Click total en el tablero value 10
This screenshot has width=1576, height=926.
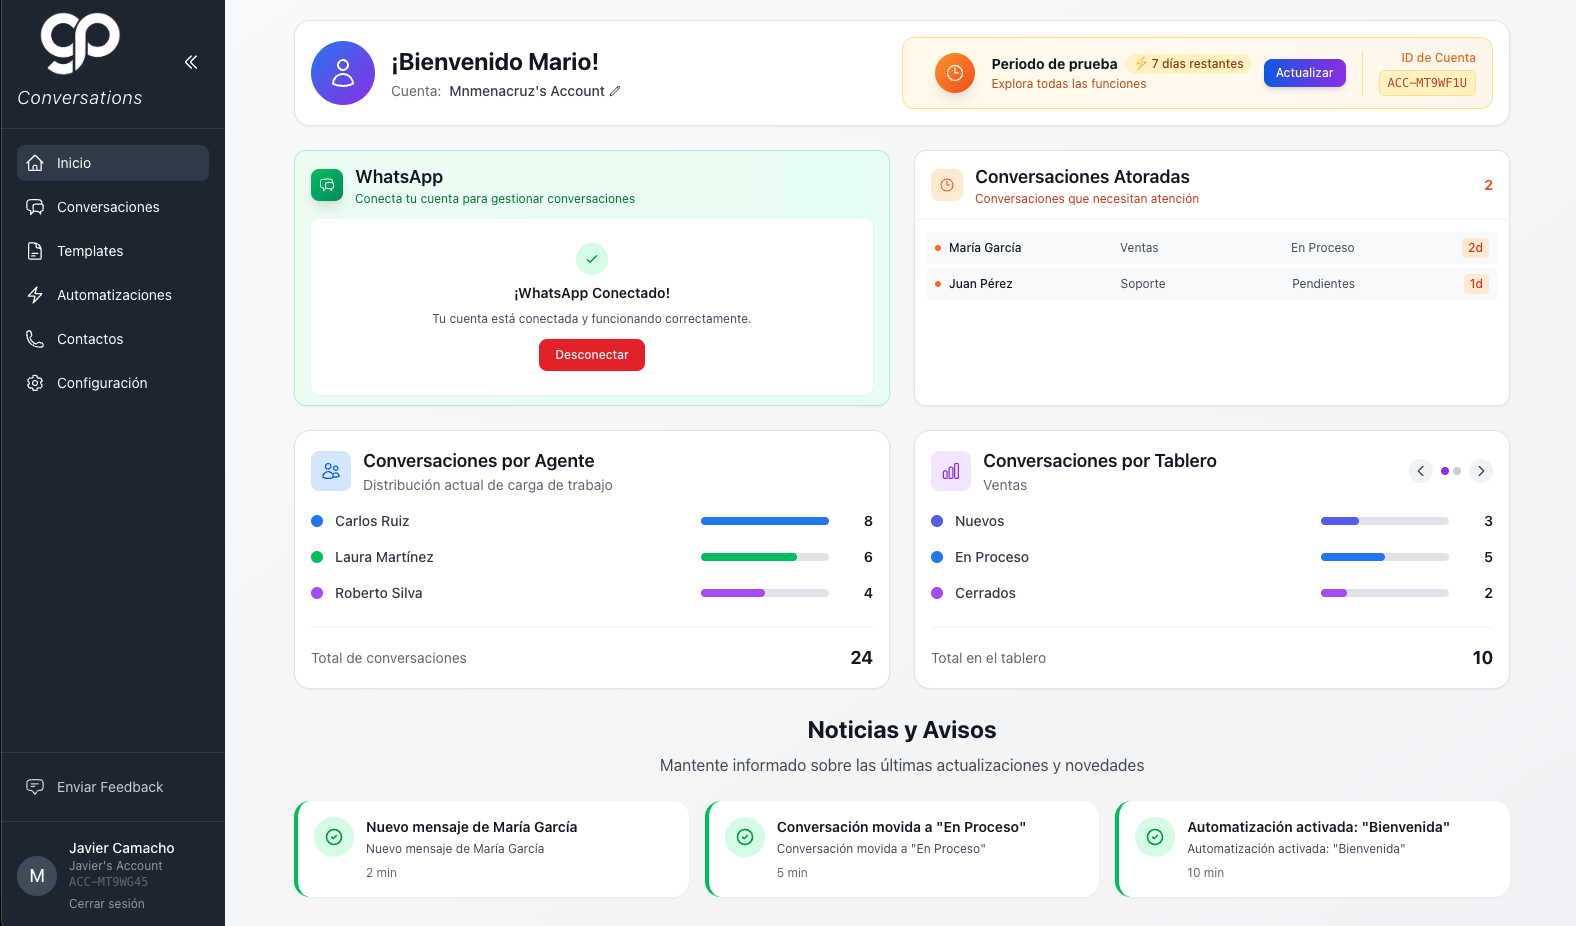pos(1482,658)
